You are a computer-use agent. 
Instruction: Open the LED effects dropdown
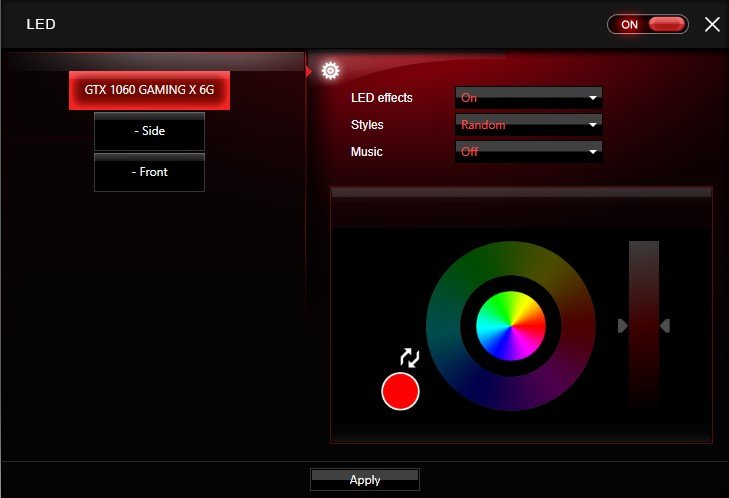click(x=529, y=98)
